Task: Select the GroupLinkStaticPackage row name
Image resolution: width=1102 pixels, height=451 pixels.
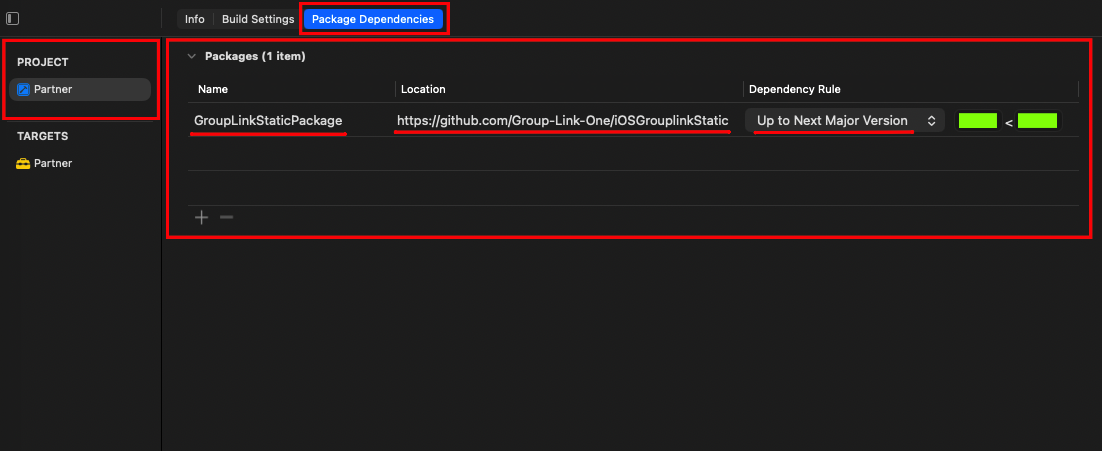Action: click(268, 120)
